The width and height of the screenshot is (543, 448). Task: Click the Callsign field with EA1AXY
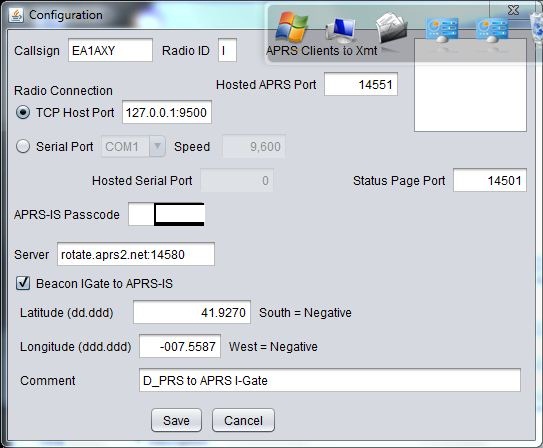[110, 50]
